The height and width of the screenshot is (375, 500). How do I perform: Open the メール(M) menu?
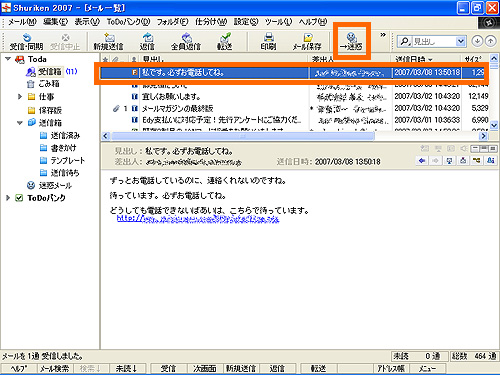click(x=22, y=22)
